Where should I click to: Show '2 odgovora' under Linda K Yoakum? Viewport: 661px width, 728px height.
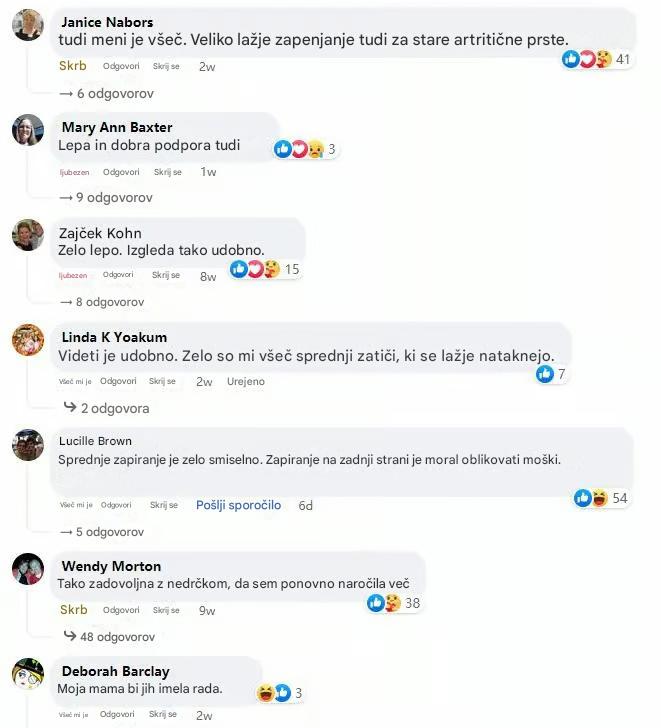click(x=107, y=408)
